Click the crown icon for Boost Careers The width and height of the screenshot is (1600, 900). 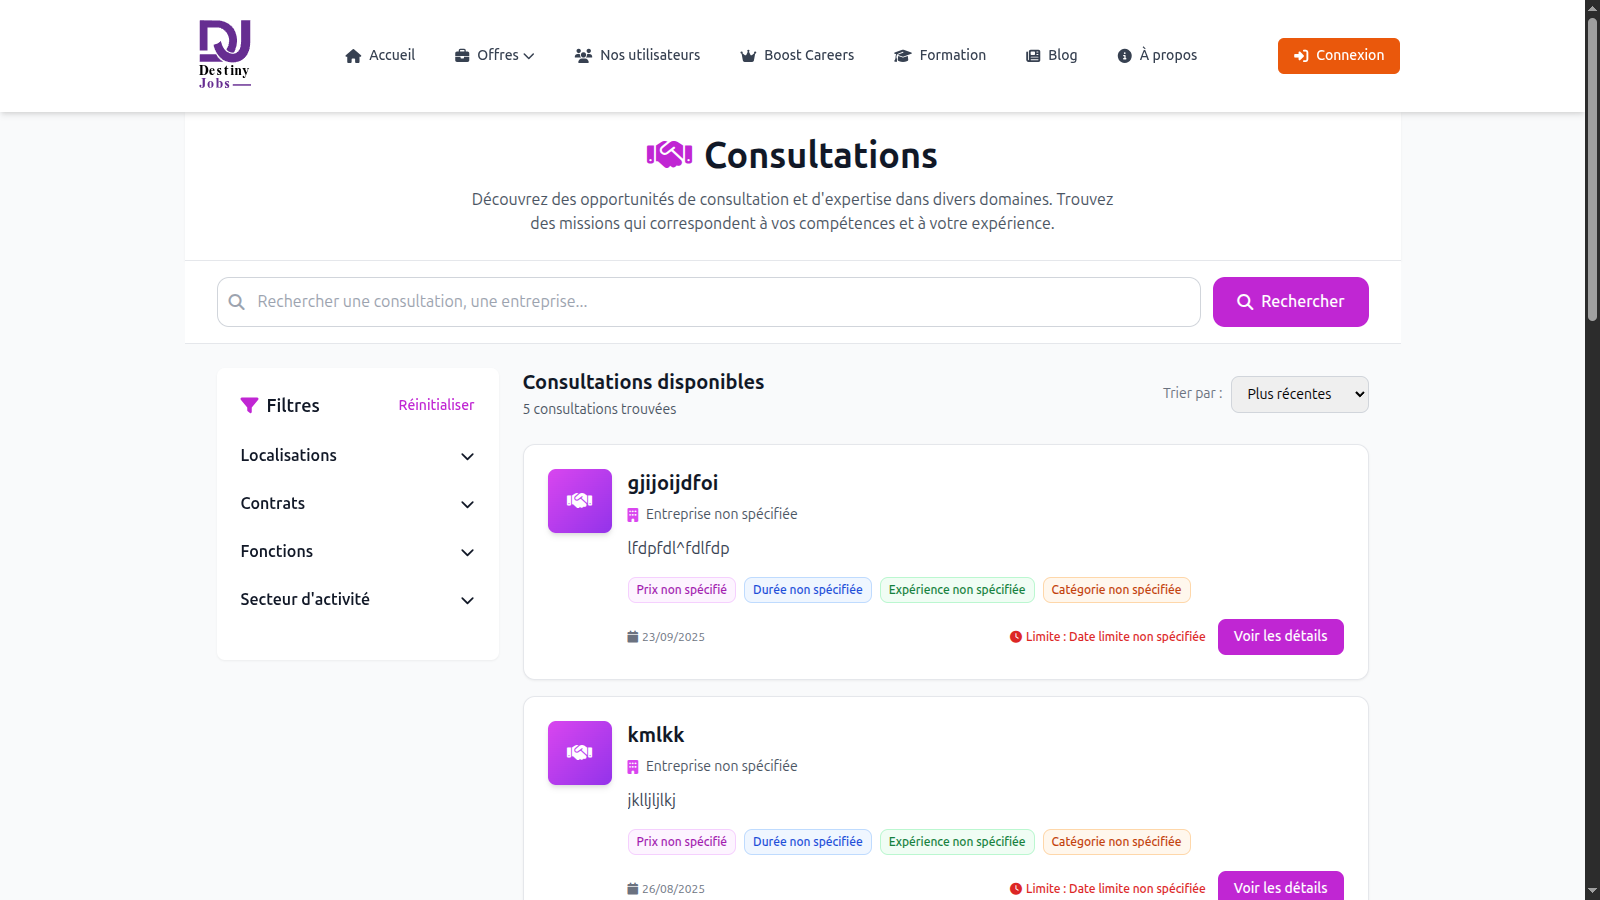[748, 56]
